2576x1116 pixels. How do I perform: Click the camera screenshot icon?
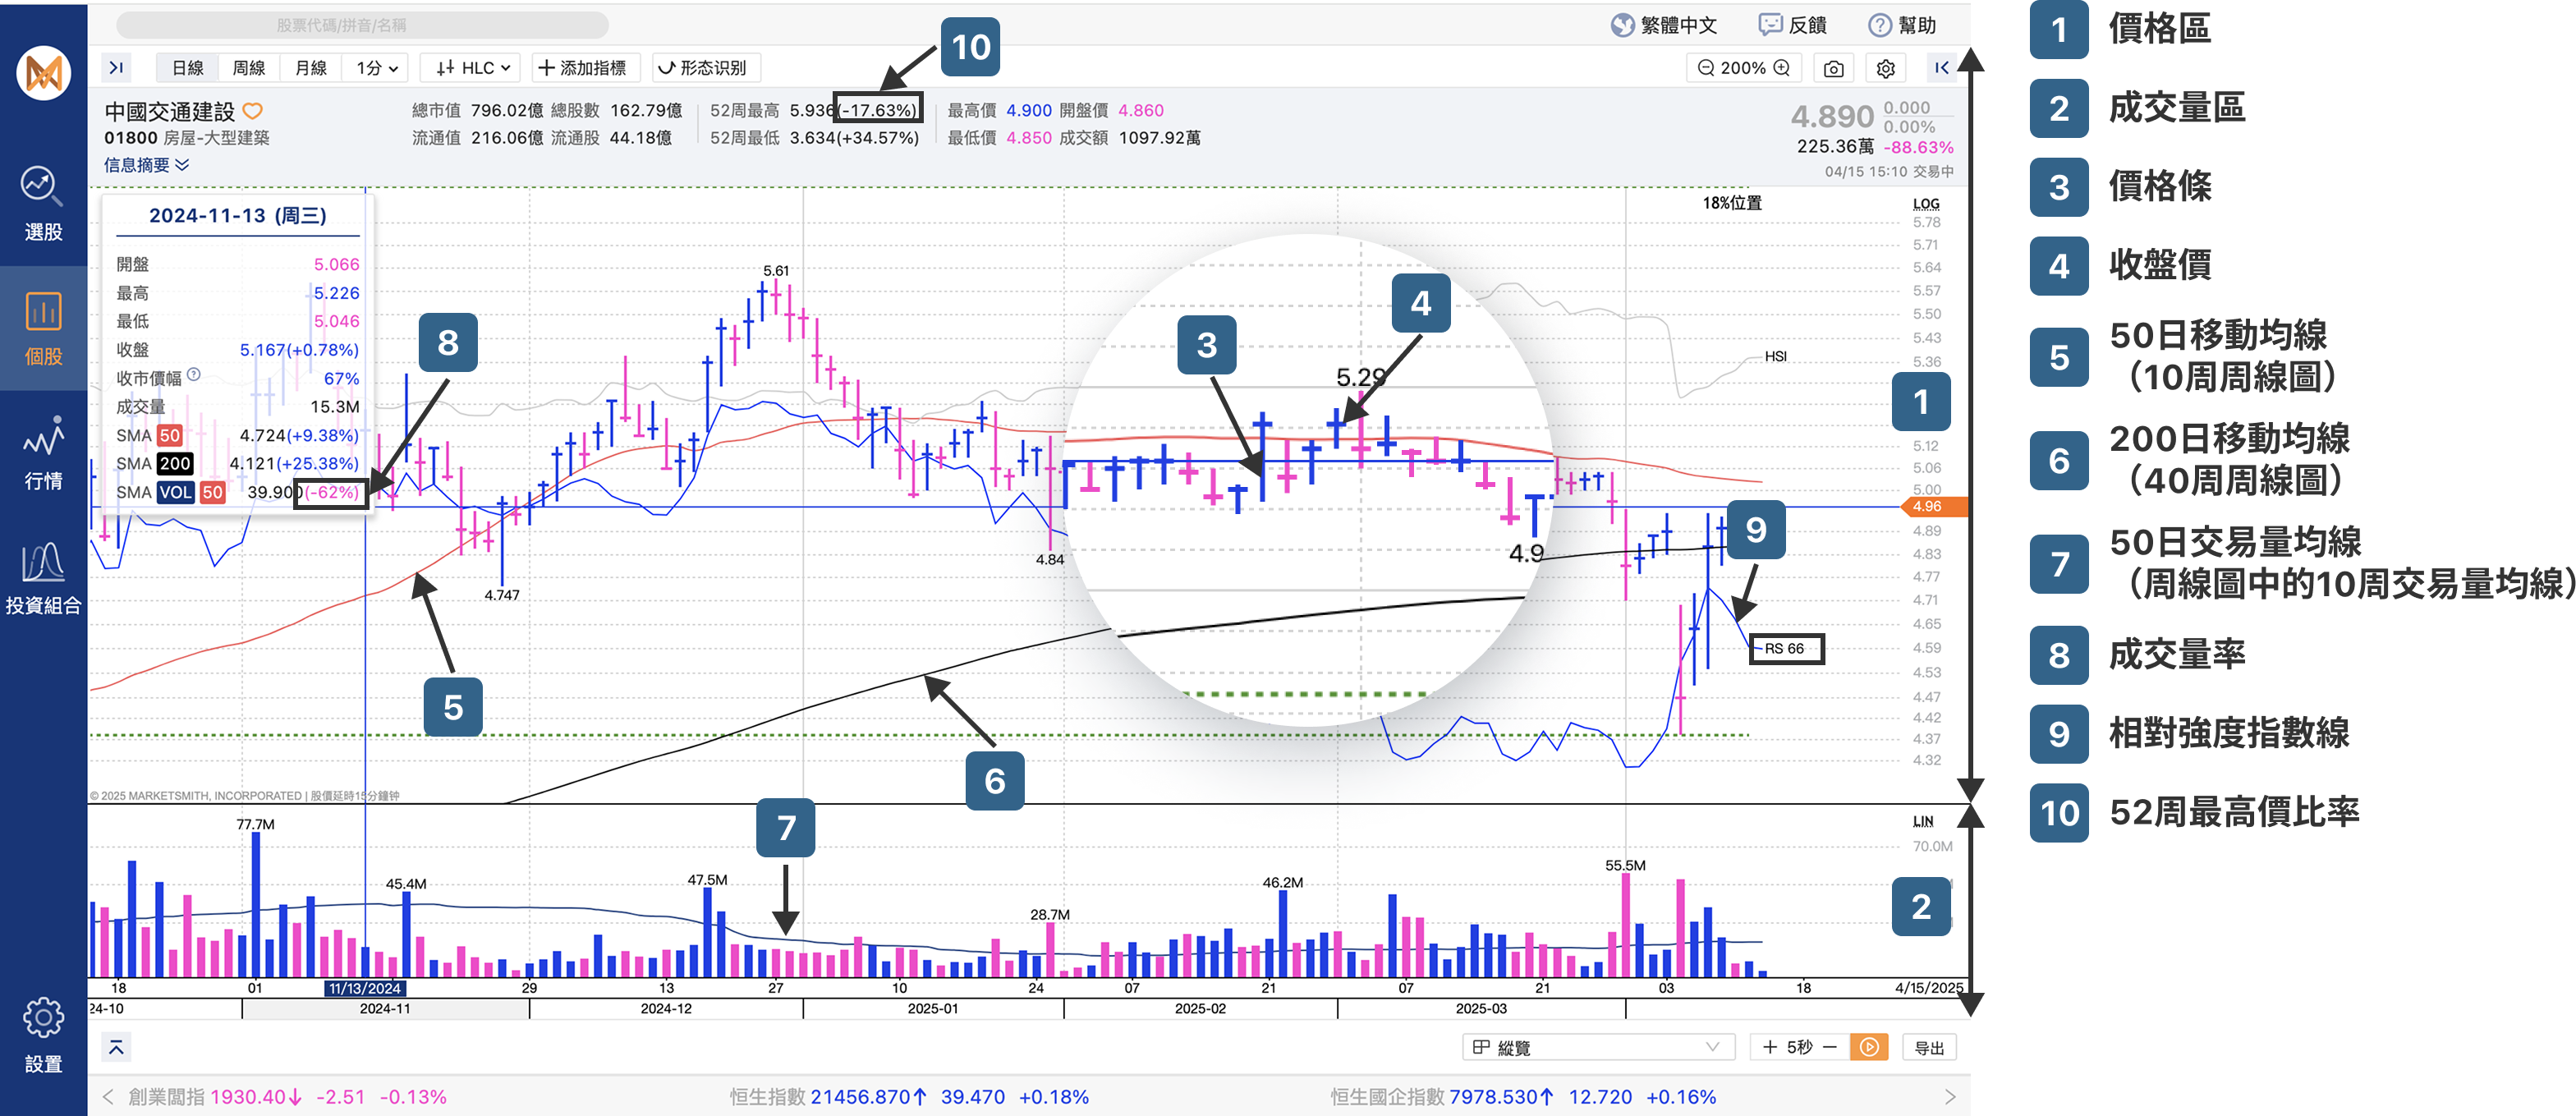point(1833,68)
